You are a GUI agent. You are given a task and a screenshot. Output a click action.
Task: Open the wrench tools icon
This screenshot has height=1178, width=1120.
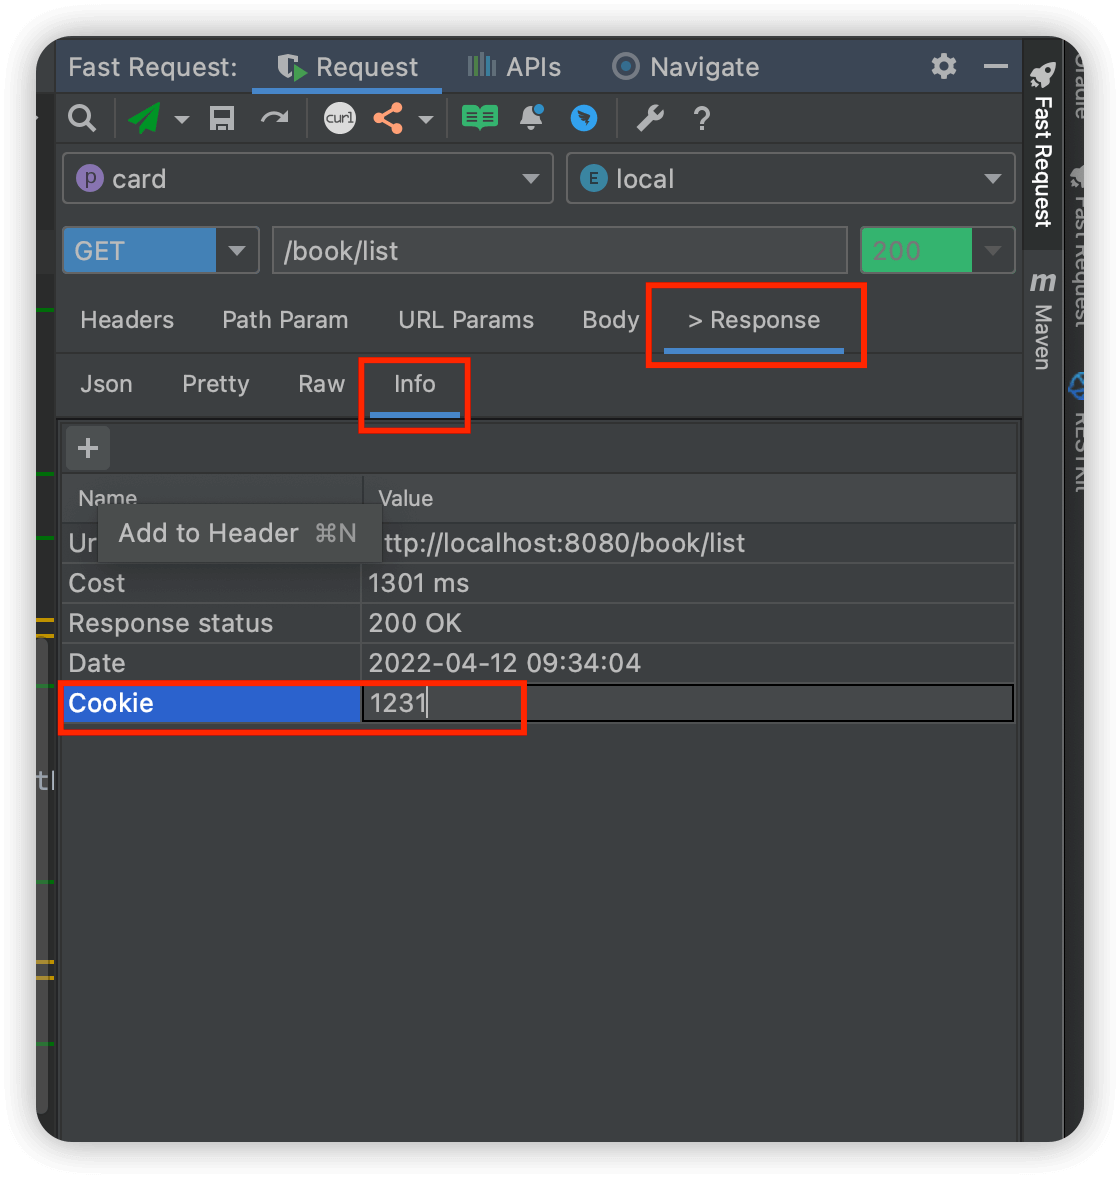tap(650, 119)
